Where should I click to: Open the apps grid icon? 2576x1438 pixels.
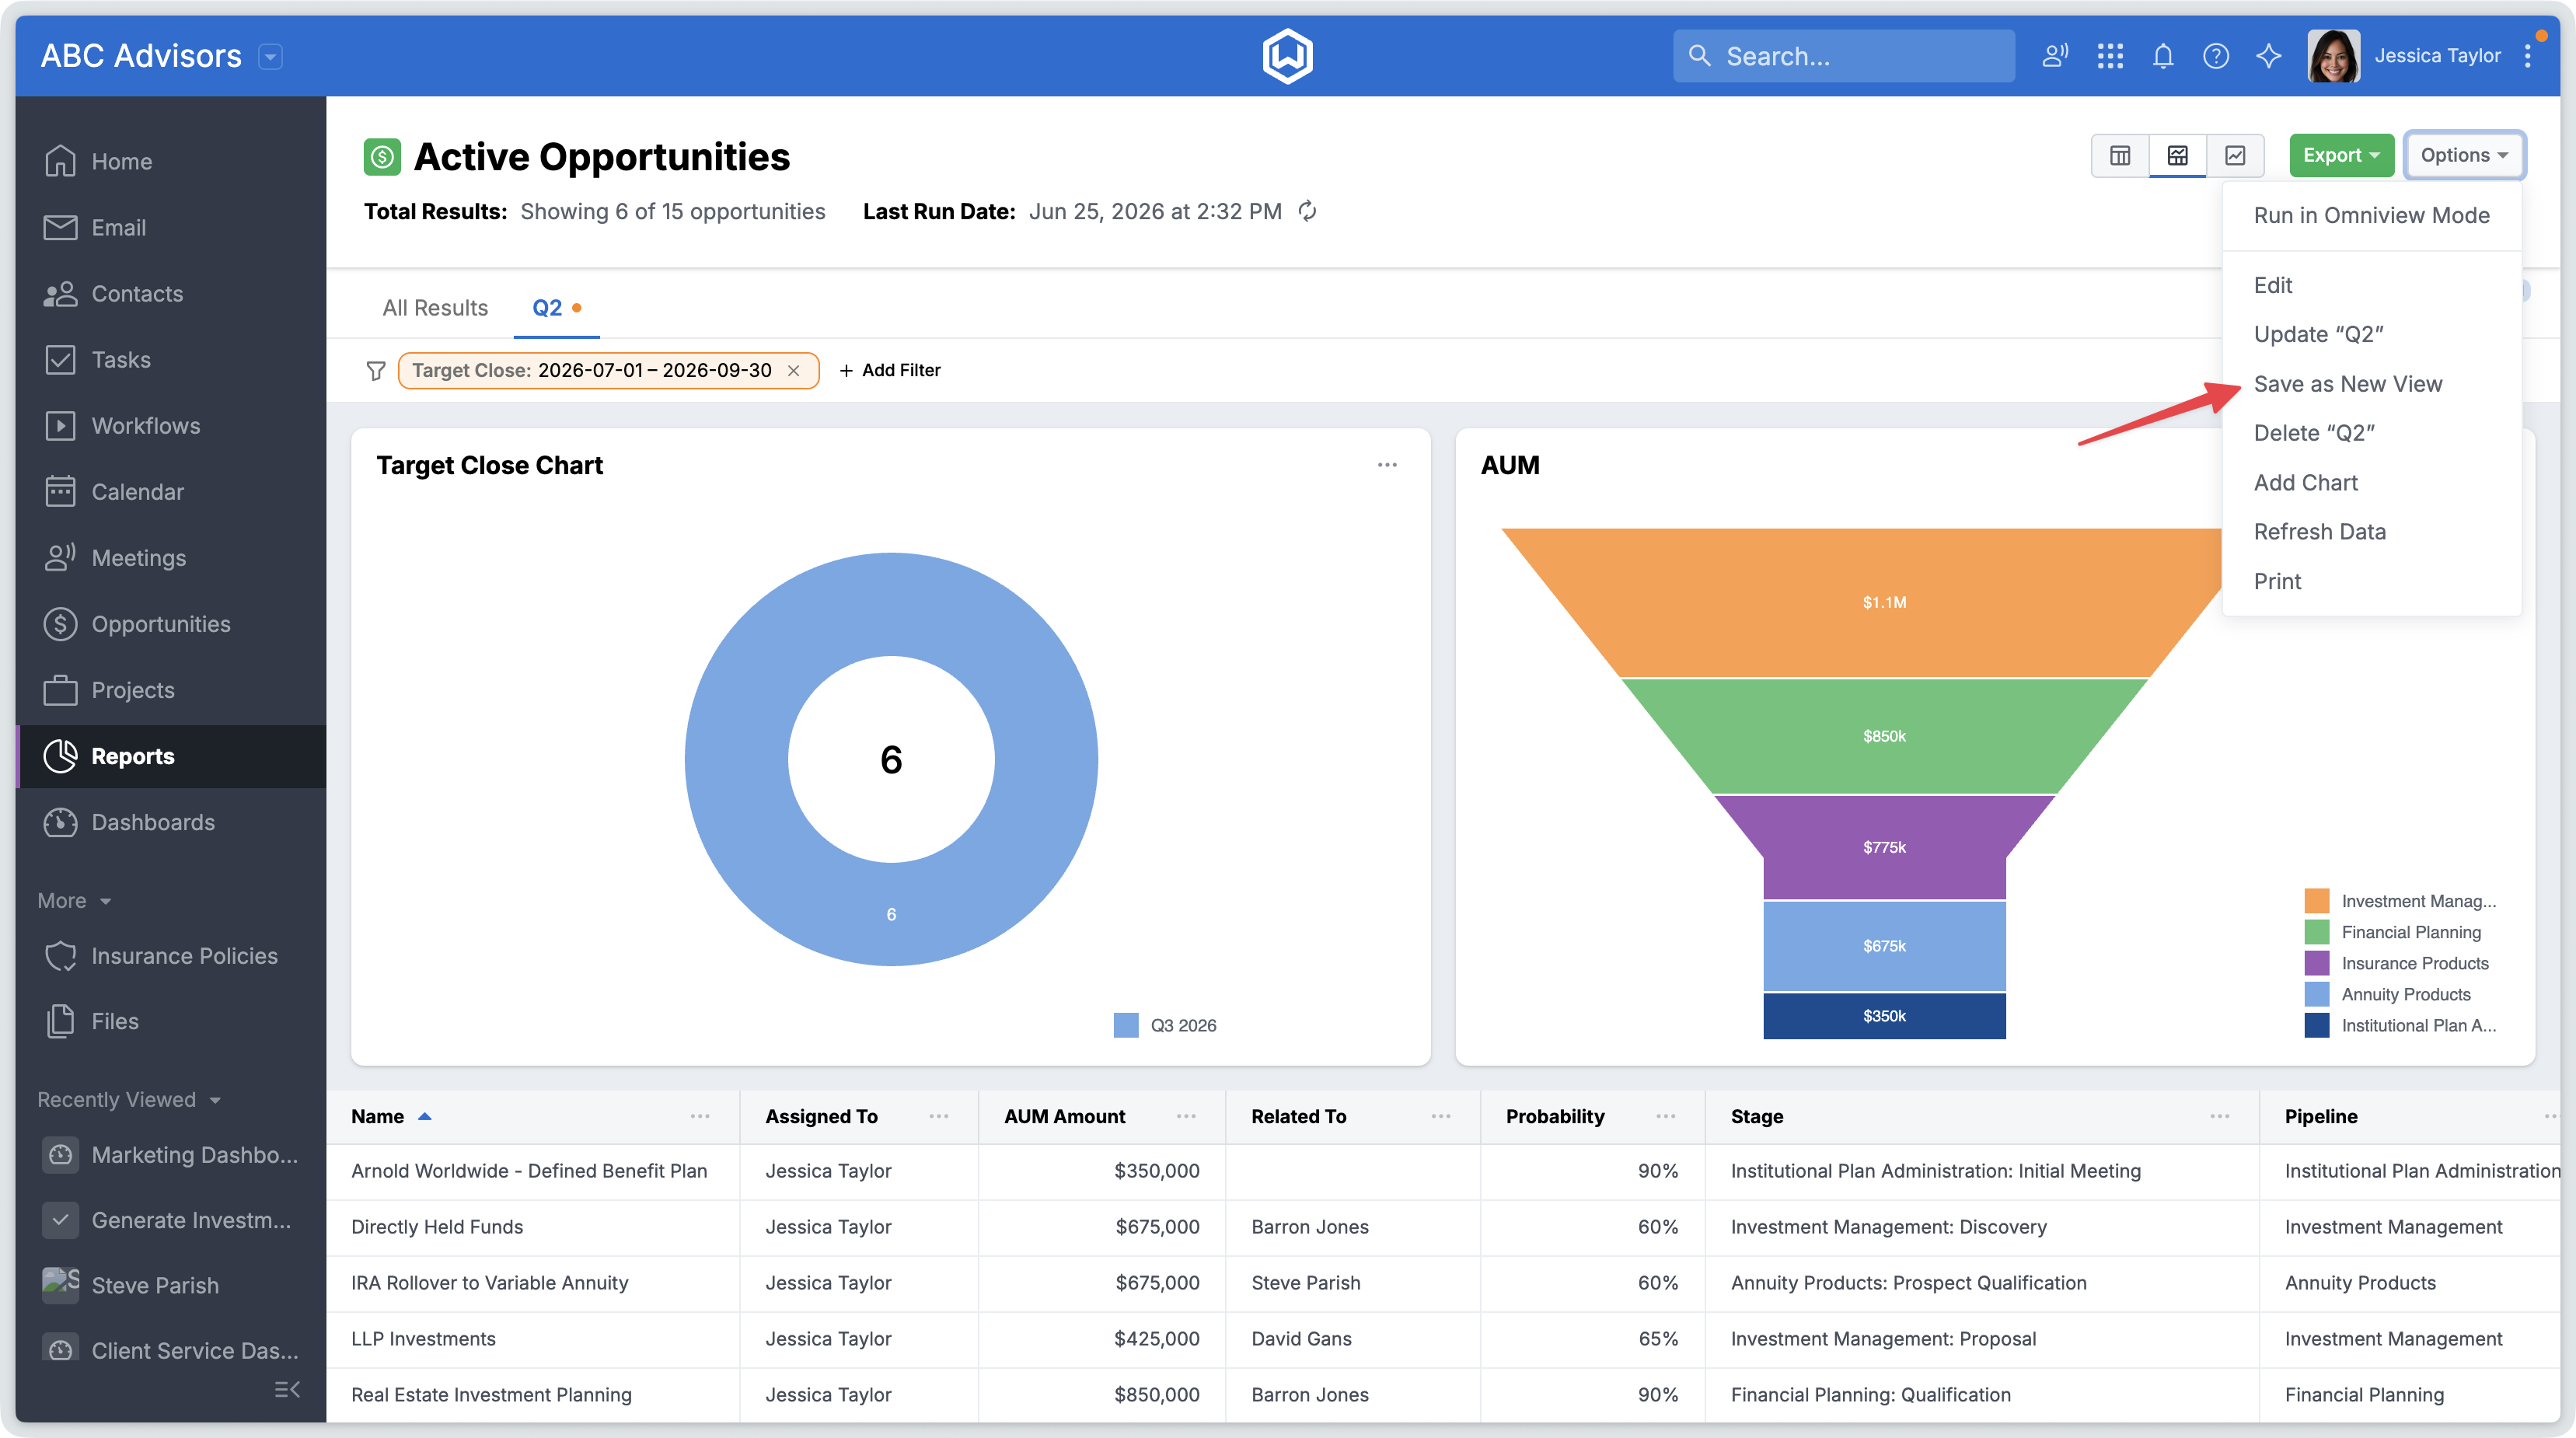[x=2110, y=56]
